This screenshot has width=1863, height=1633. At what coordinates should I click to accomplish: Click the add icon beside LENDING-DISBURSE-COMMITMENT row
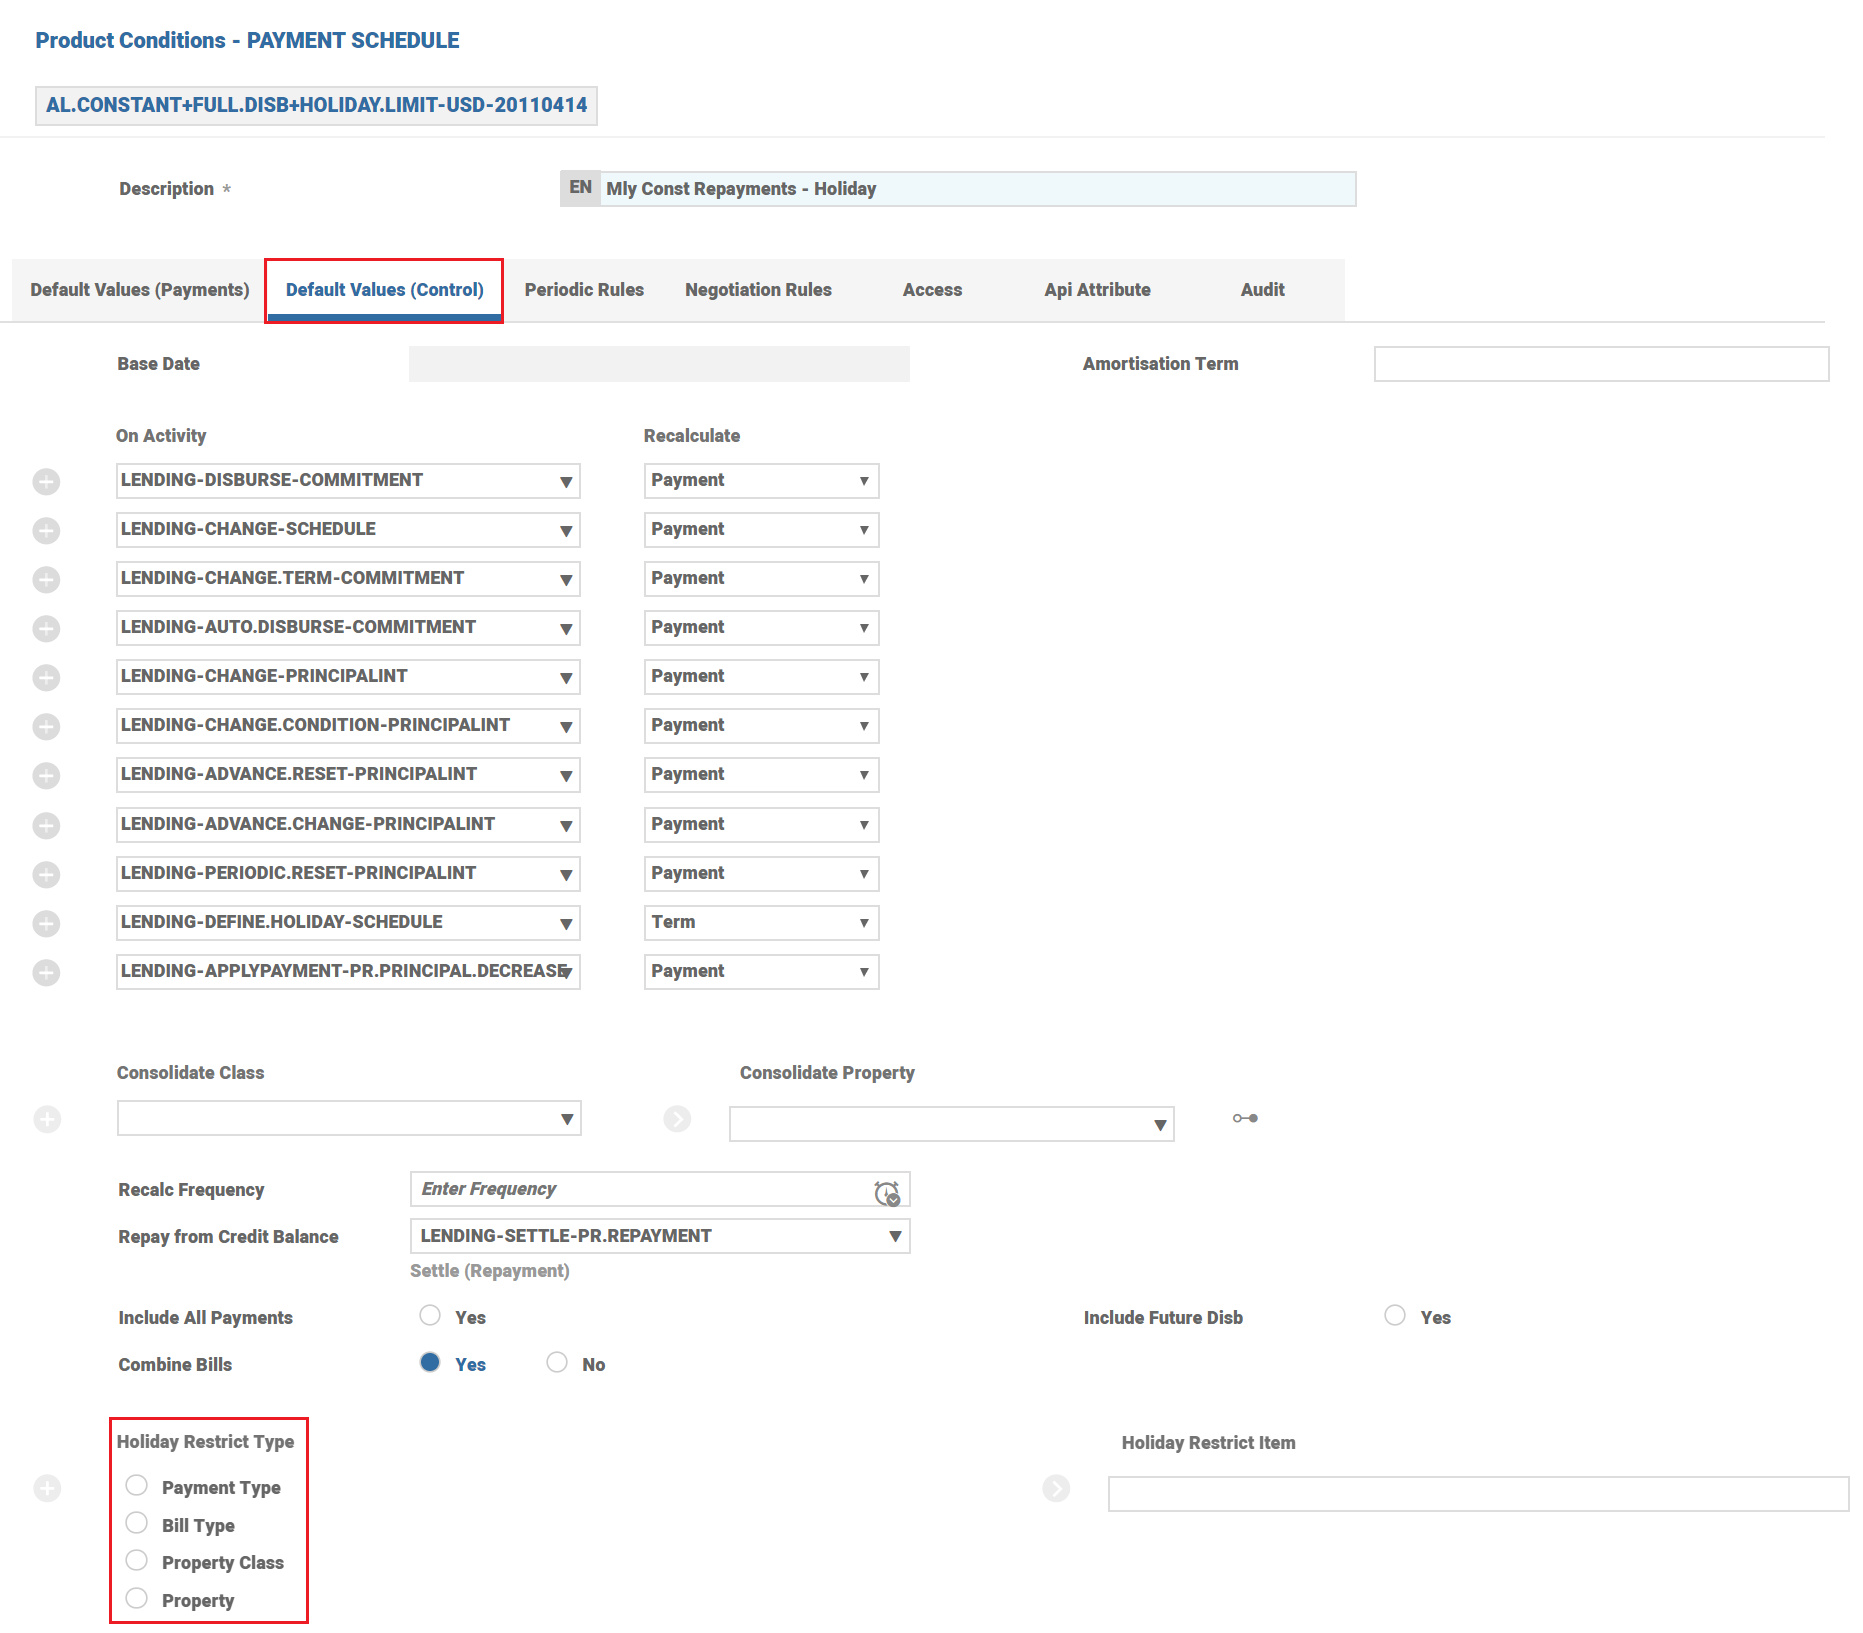click(x=46, y=482)
